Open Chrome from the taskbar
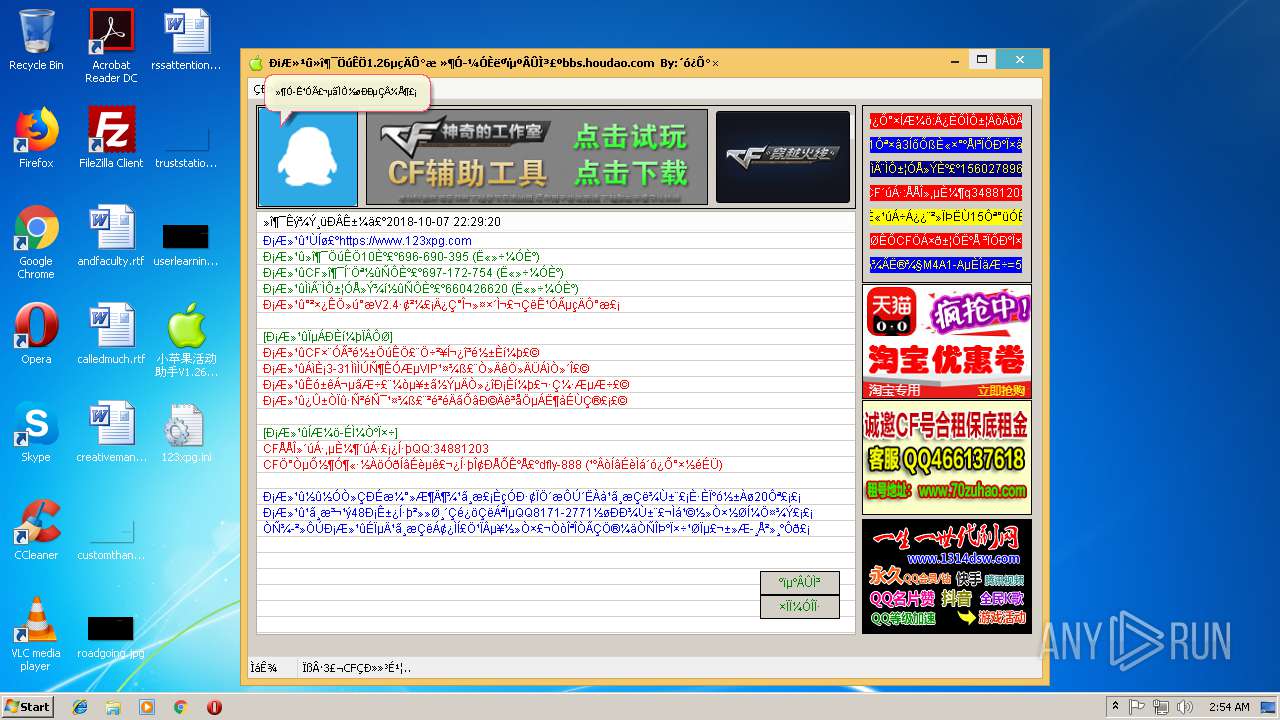 180,707
